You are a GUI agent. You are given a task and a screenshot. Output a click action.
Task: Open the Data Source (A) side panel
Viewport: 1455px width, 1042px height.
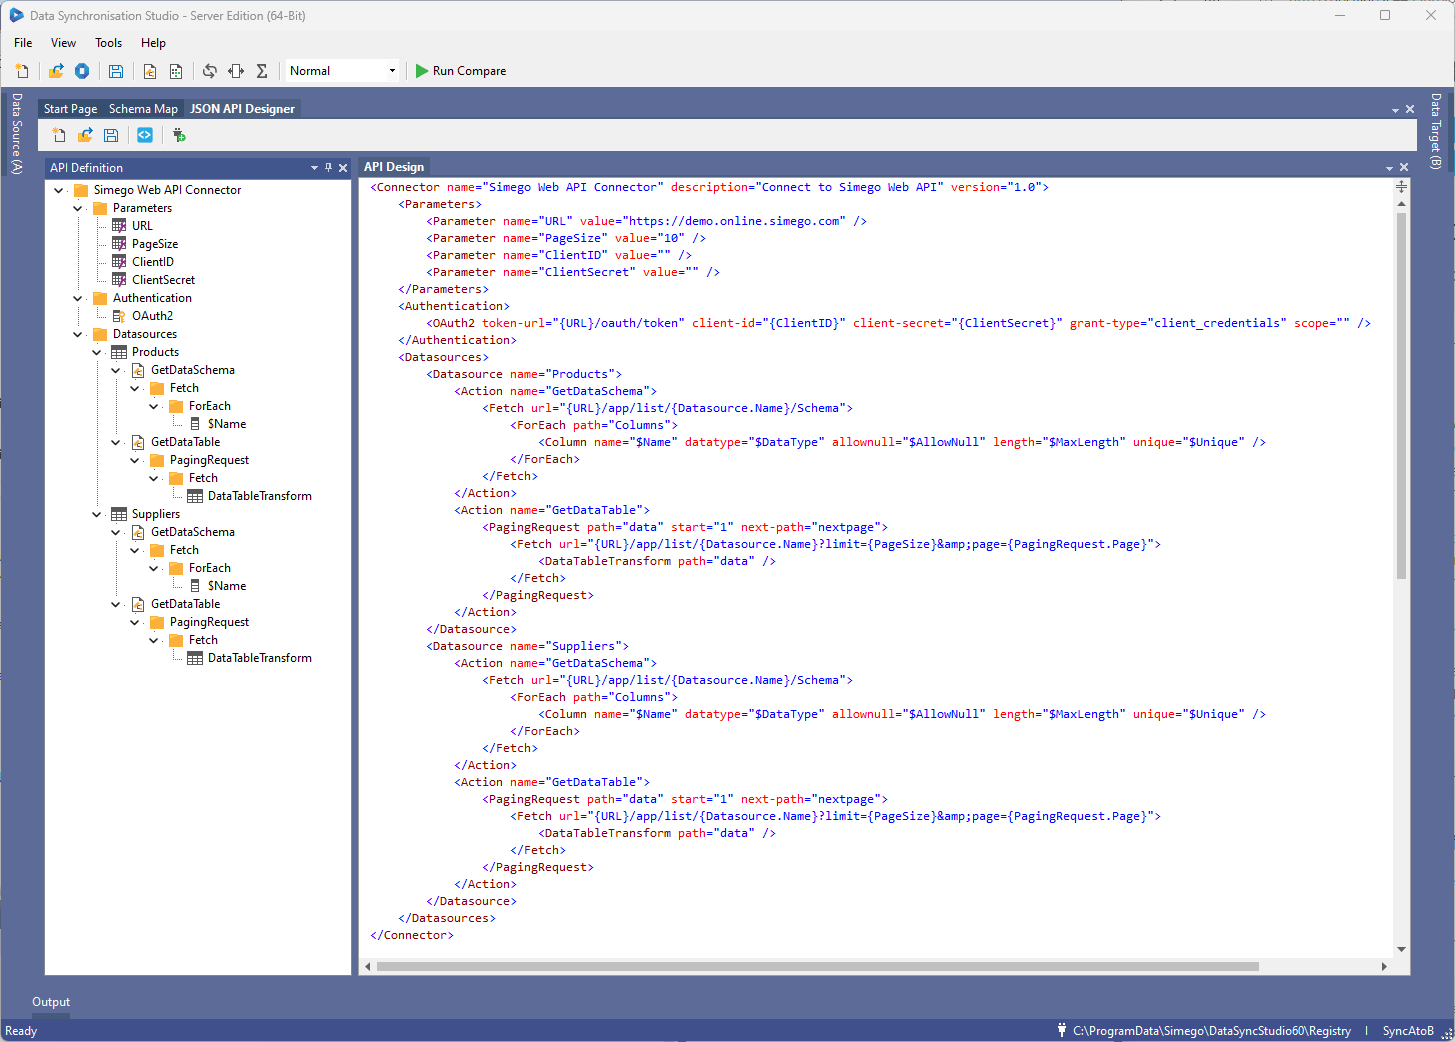coord(16,134)
